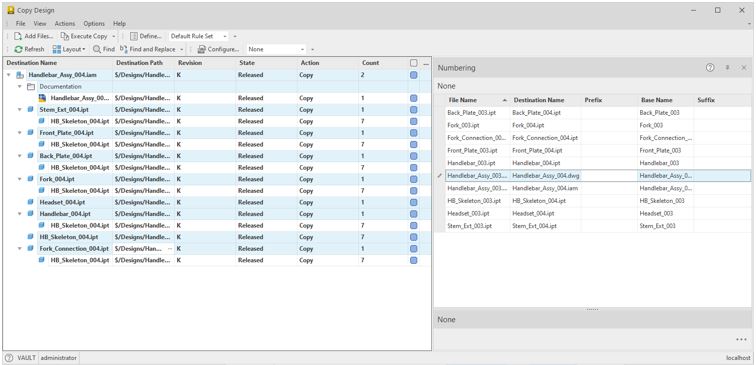Open Numbering panel help
The image size is (756, 365).
[710, 68]
